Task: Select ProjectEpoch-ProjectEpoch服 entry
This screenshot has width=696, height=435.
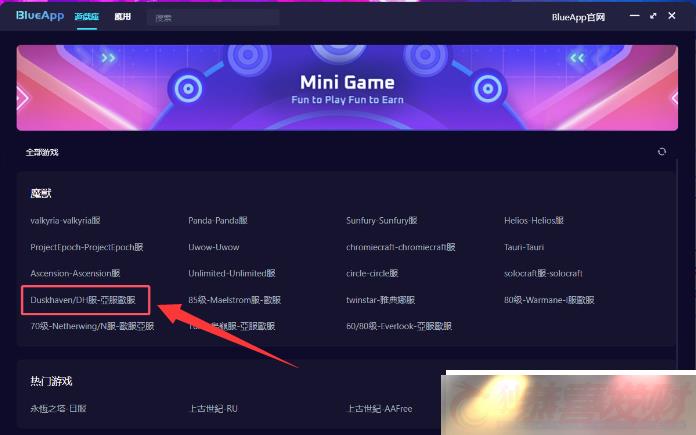Action: click(x=87, y=247)
